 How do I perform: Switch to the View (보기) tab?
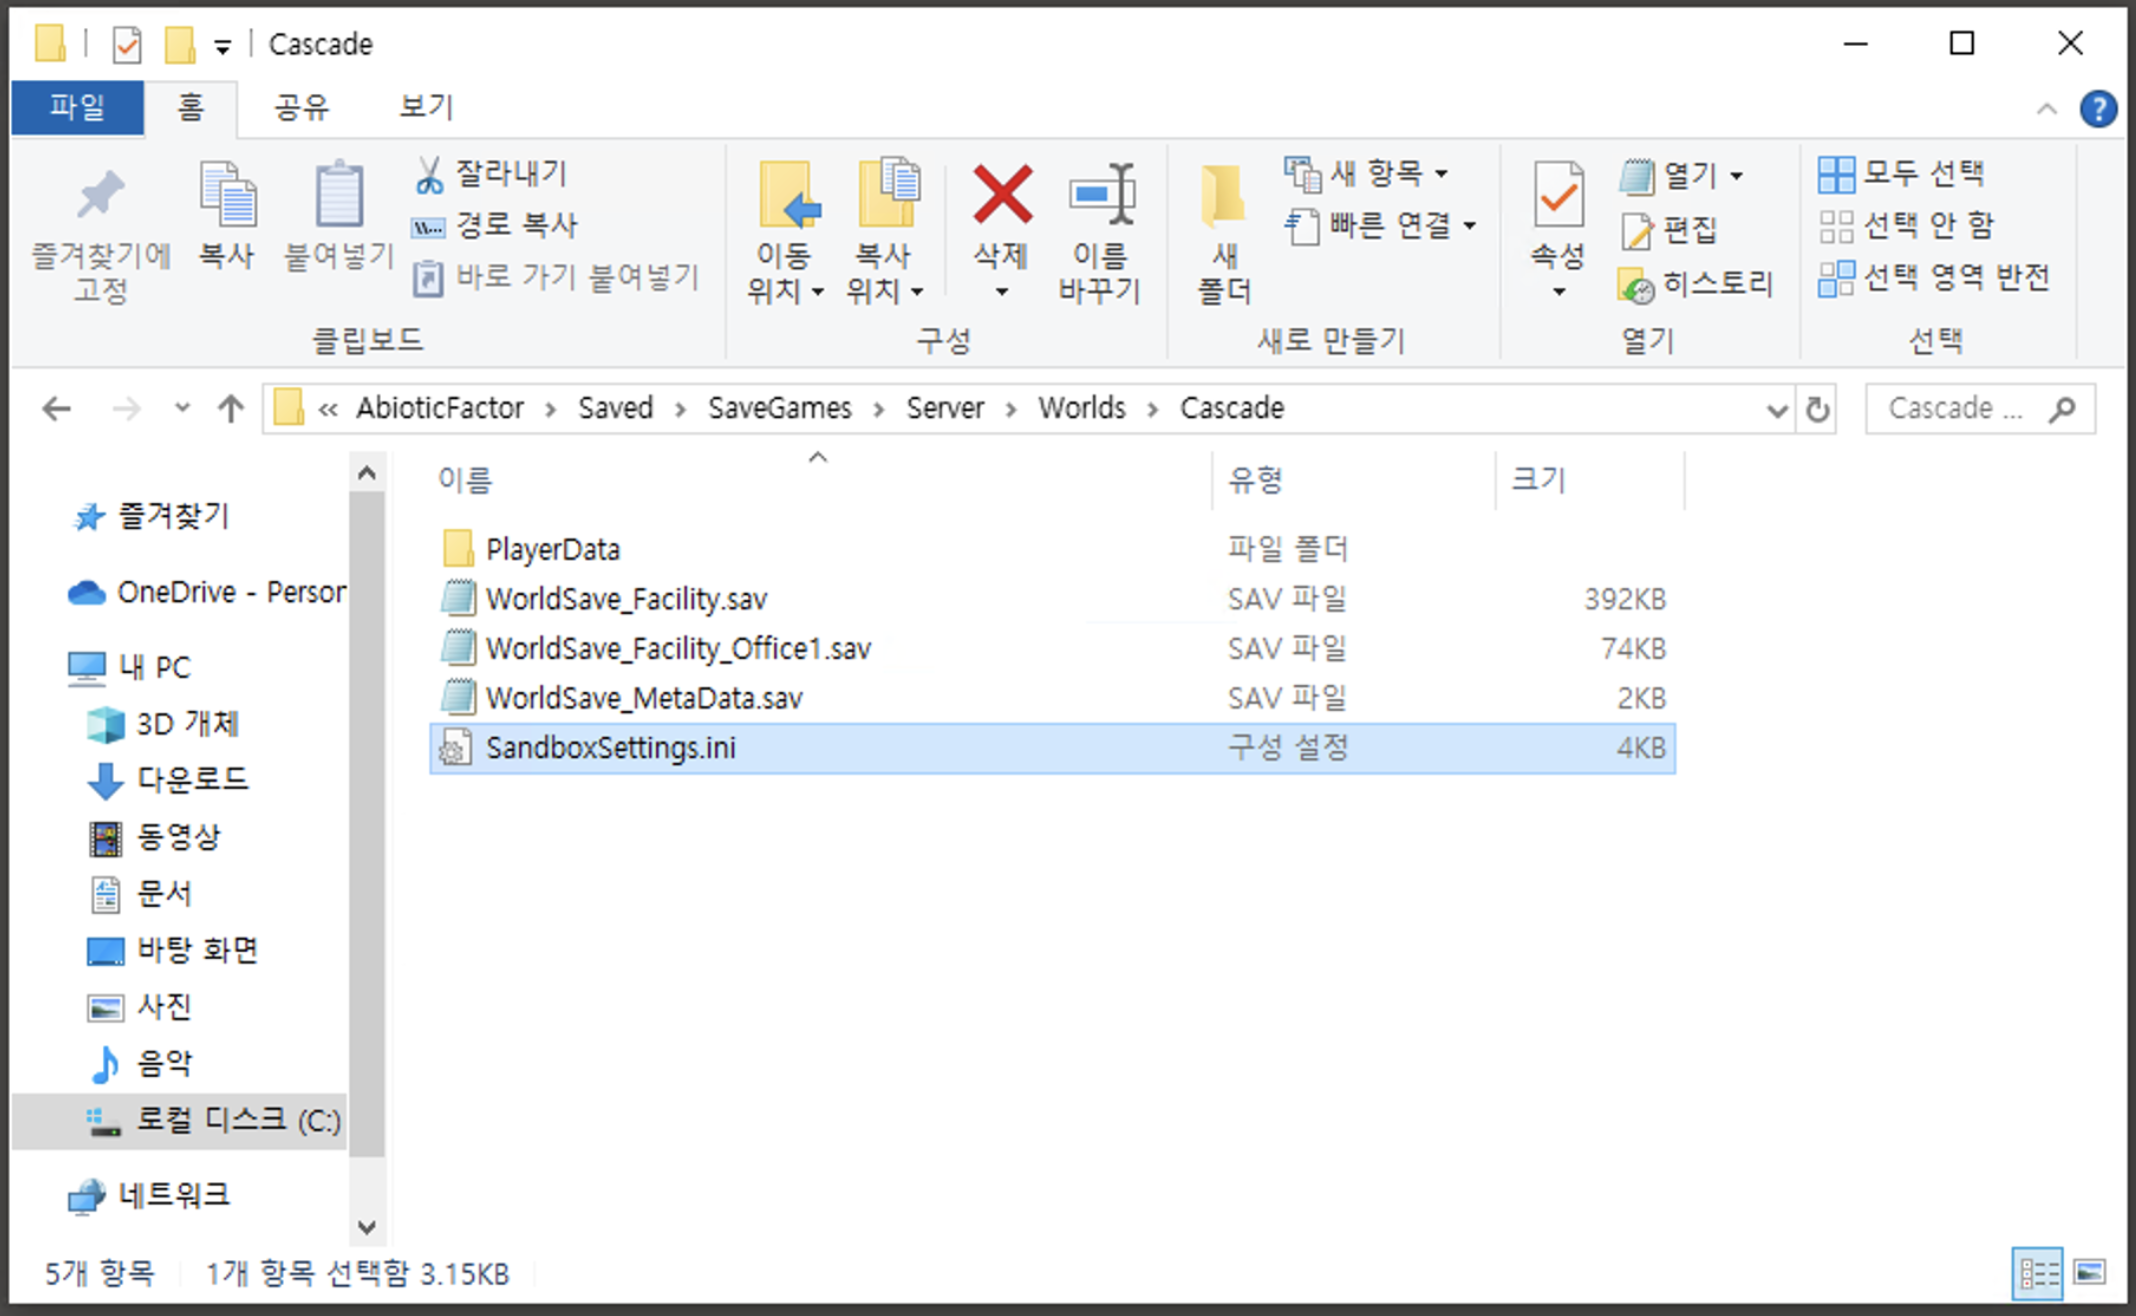coord(427,107)
